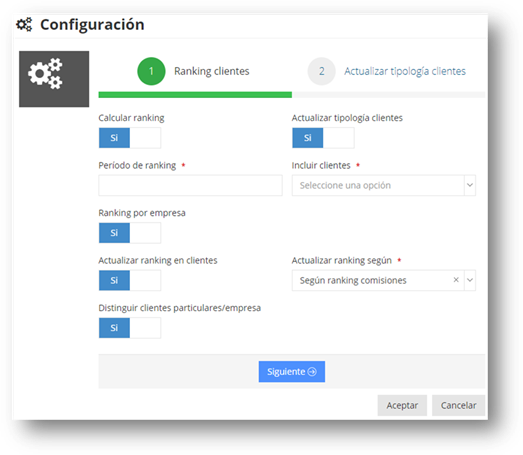Focus the Período de ranking input field

click(x=190, y=185)
